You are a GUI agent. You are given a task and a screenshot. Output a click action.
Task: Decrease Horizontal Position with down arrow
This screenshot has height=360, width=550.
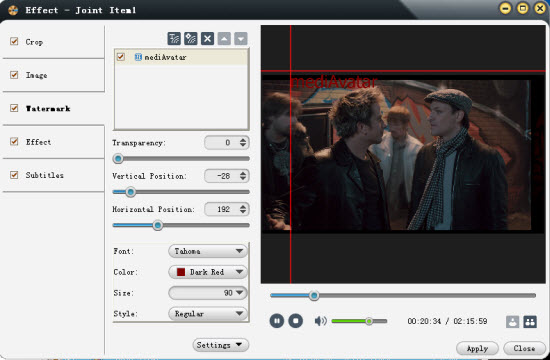243,212
